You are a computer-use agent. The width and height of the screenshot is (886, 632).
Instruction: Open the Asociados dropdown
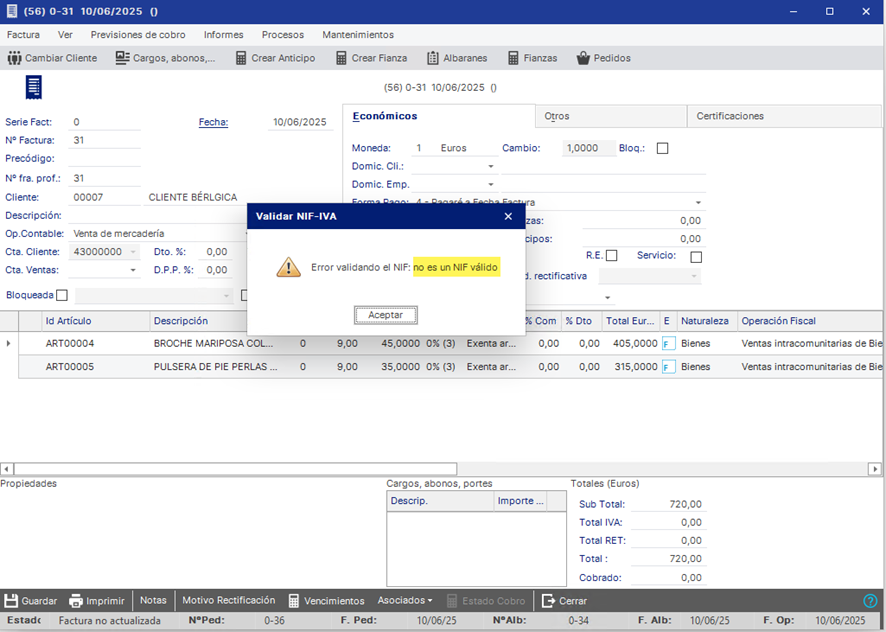pyautogui.click(x=405, y=600)
